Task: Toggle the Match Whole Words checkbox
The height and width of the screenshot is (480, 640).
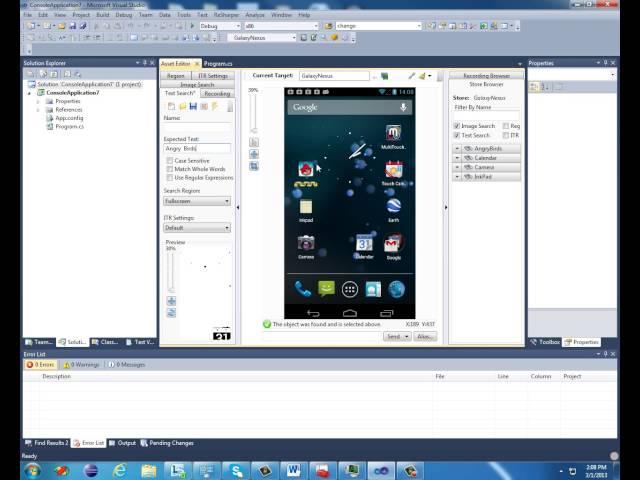Action: [170, 169]
